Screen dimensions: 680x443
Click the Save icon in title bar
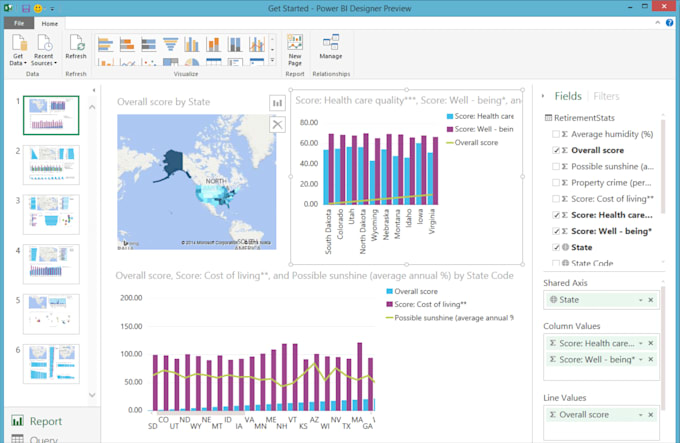tap(26, 8)
